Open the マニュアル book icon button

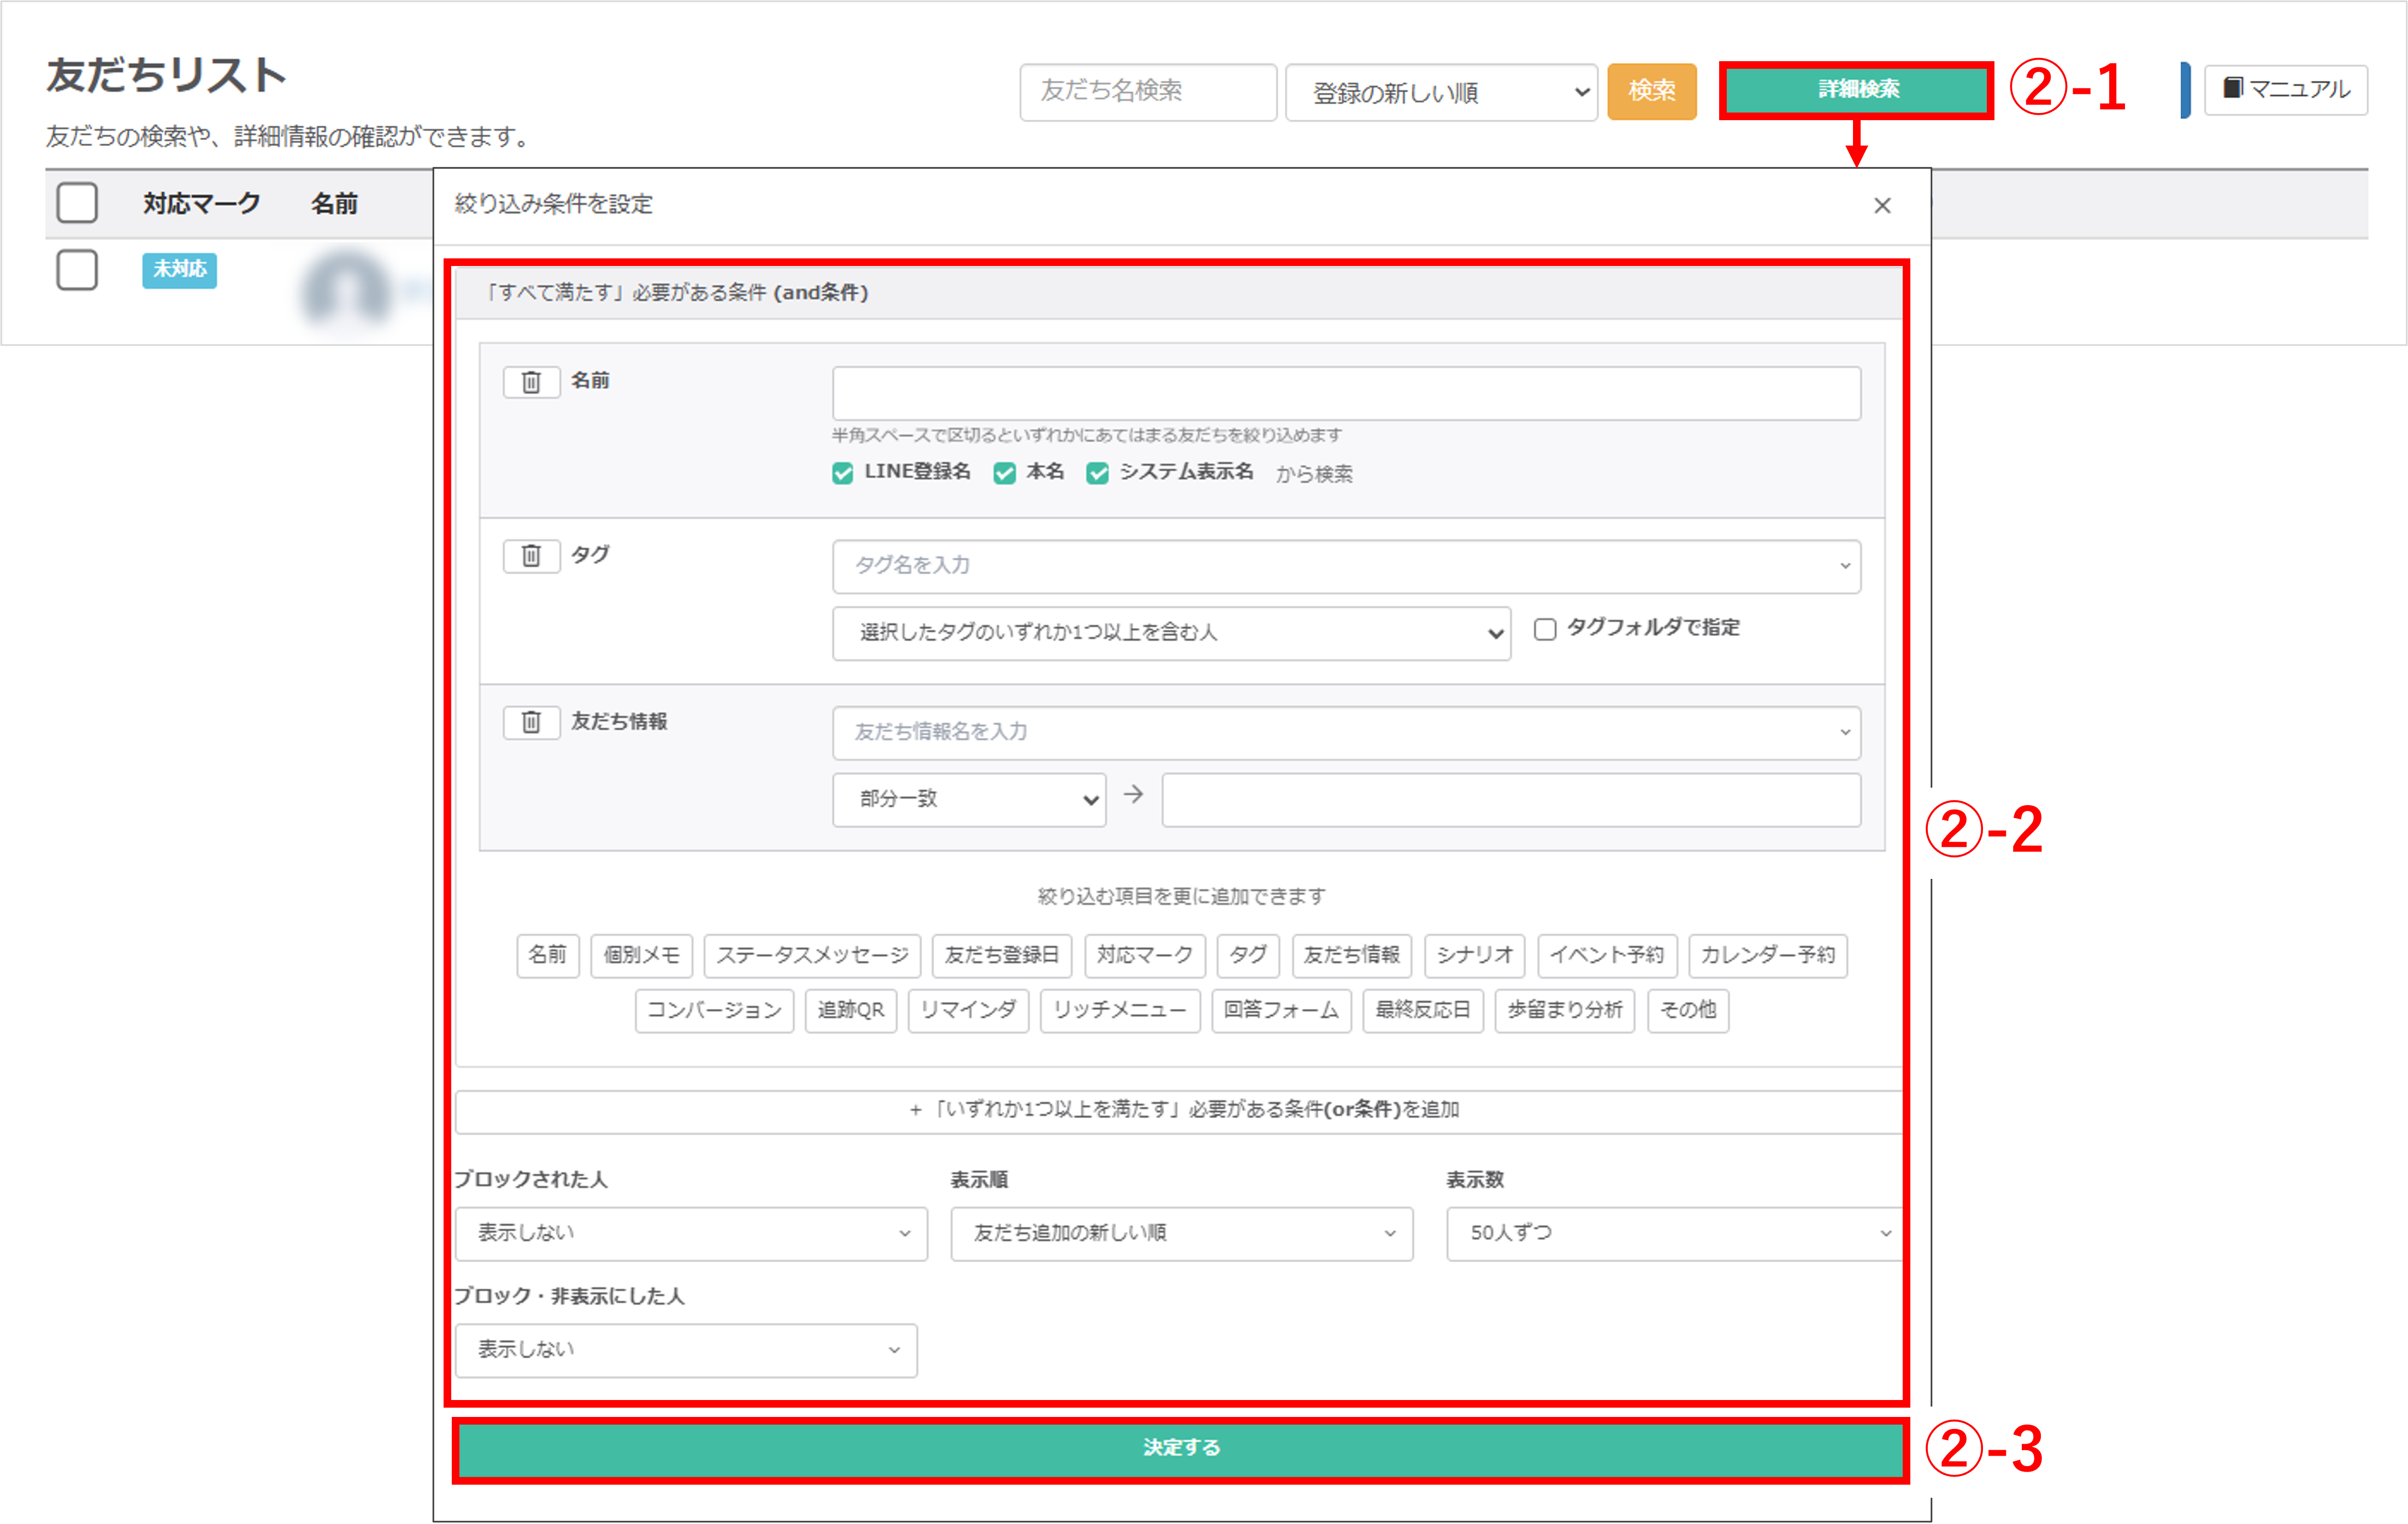coord(2285,90)
